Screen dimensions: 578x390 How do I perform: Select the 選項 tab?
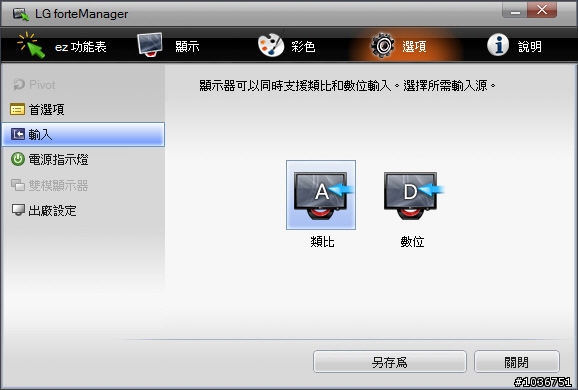point(398,46)
